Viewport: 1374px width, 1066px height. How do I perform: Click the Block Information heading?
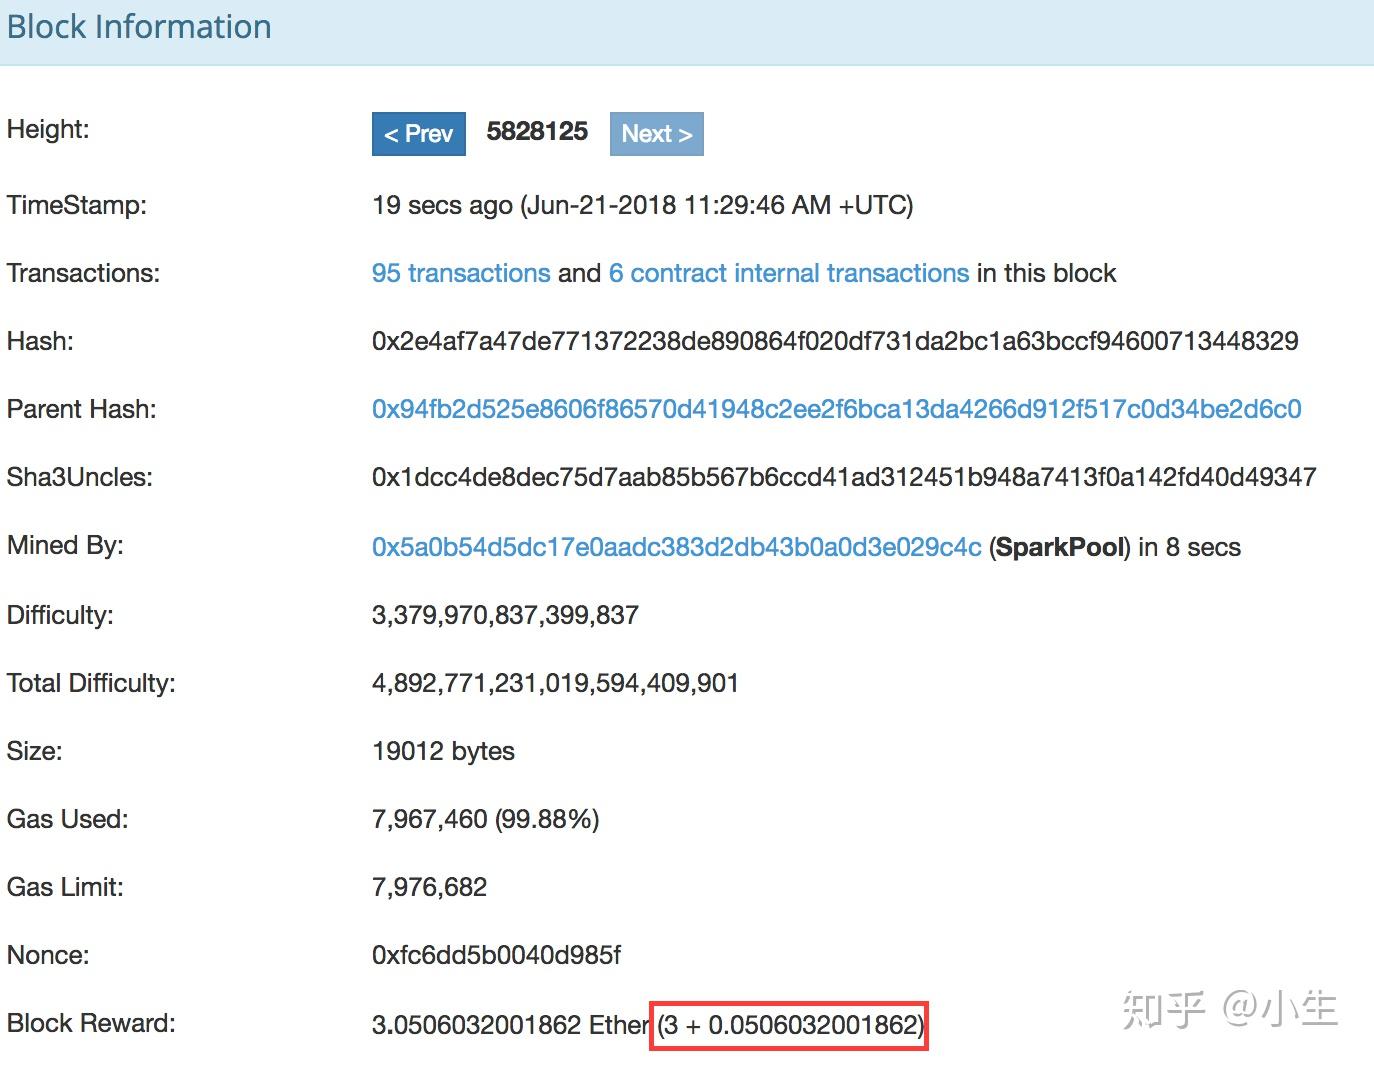pos(139,27)
